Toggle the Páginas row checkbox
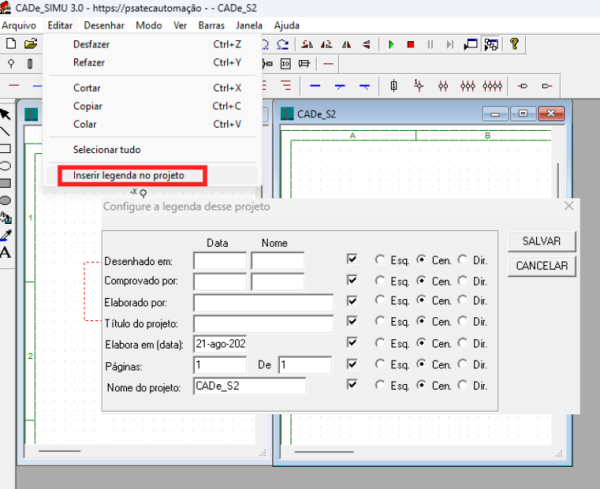This screenshot has height=489, width=600. (x=352, y=363)
